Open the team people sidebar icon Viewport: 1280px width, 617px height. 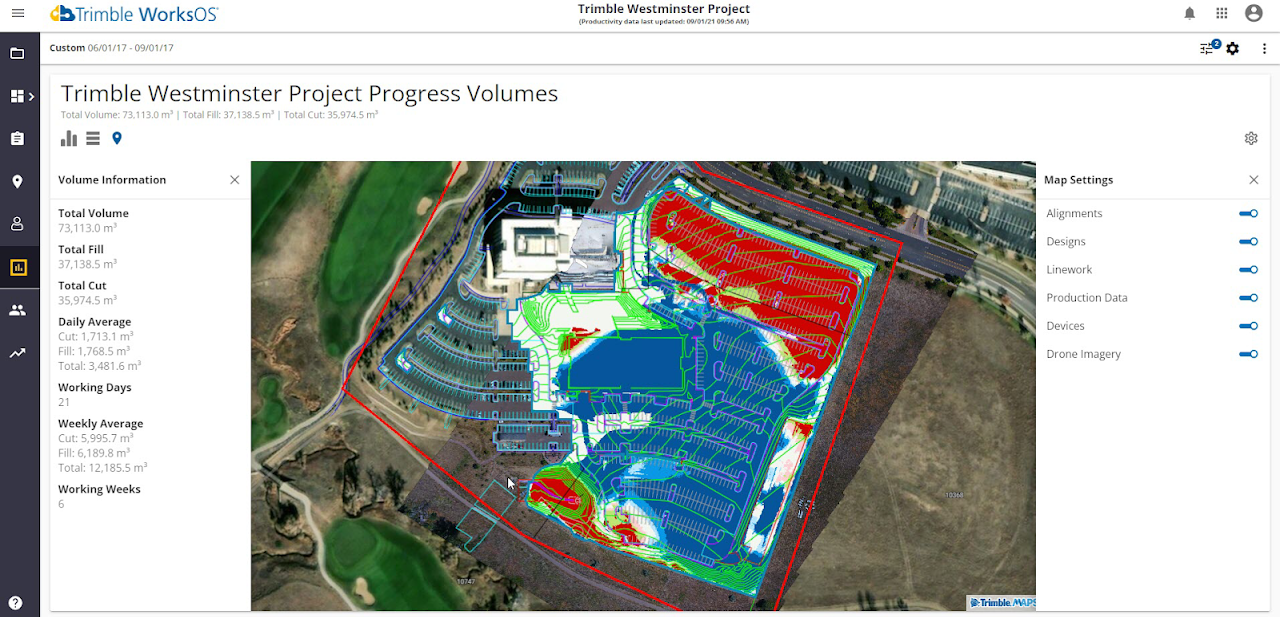coord(17,310)
